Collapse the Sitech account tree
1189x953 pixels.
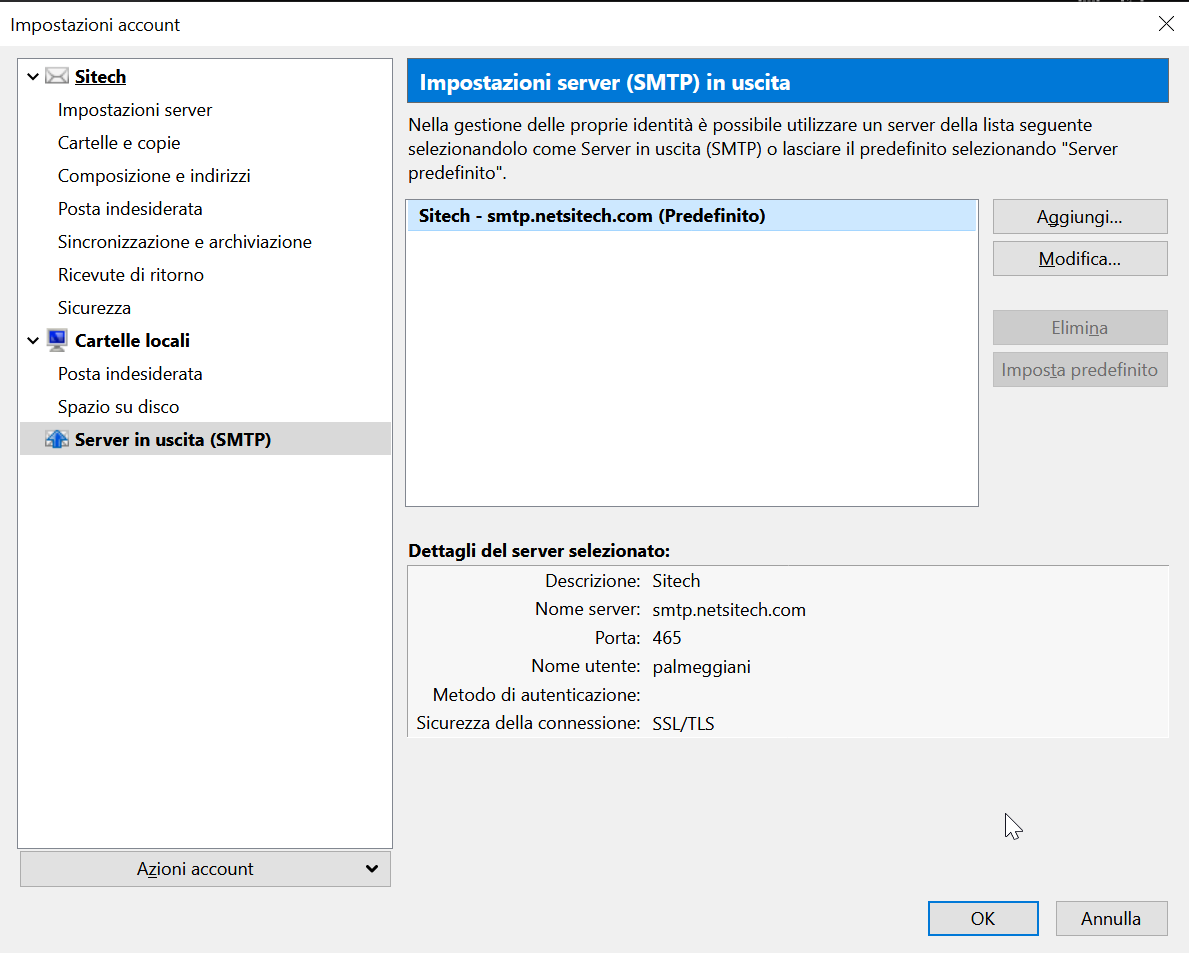[33, 77]
